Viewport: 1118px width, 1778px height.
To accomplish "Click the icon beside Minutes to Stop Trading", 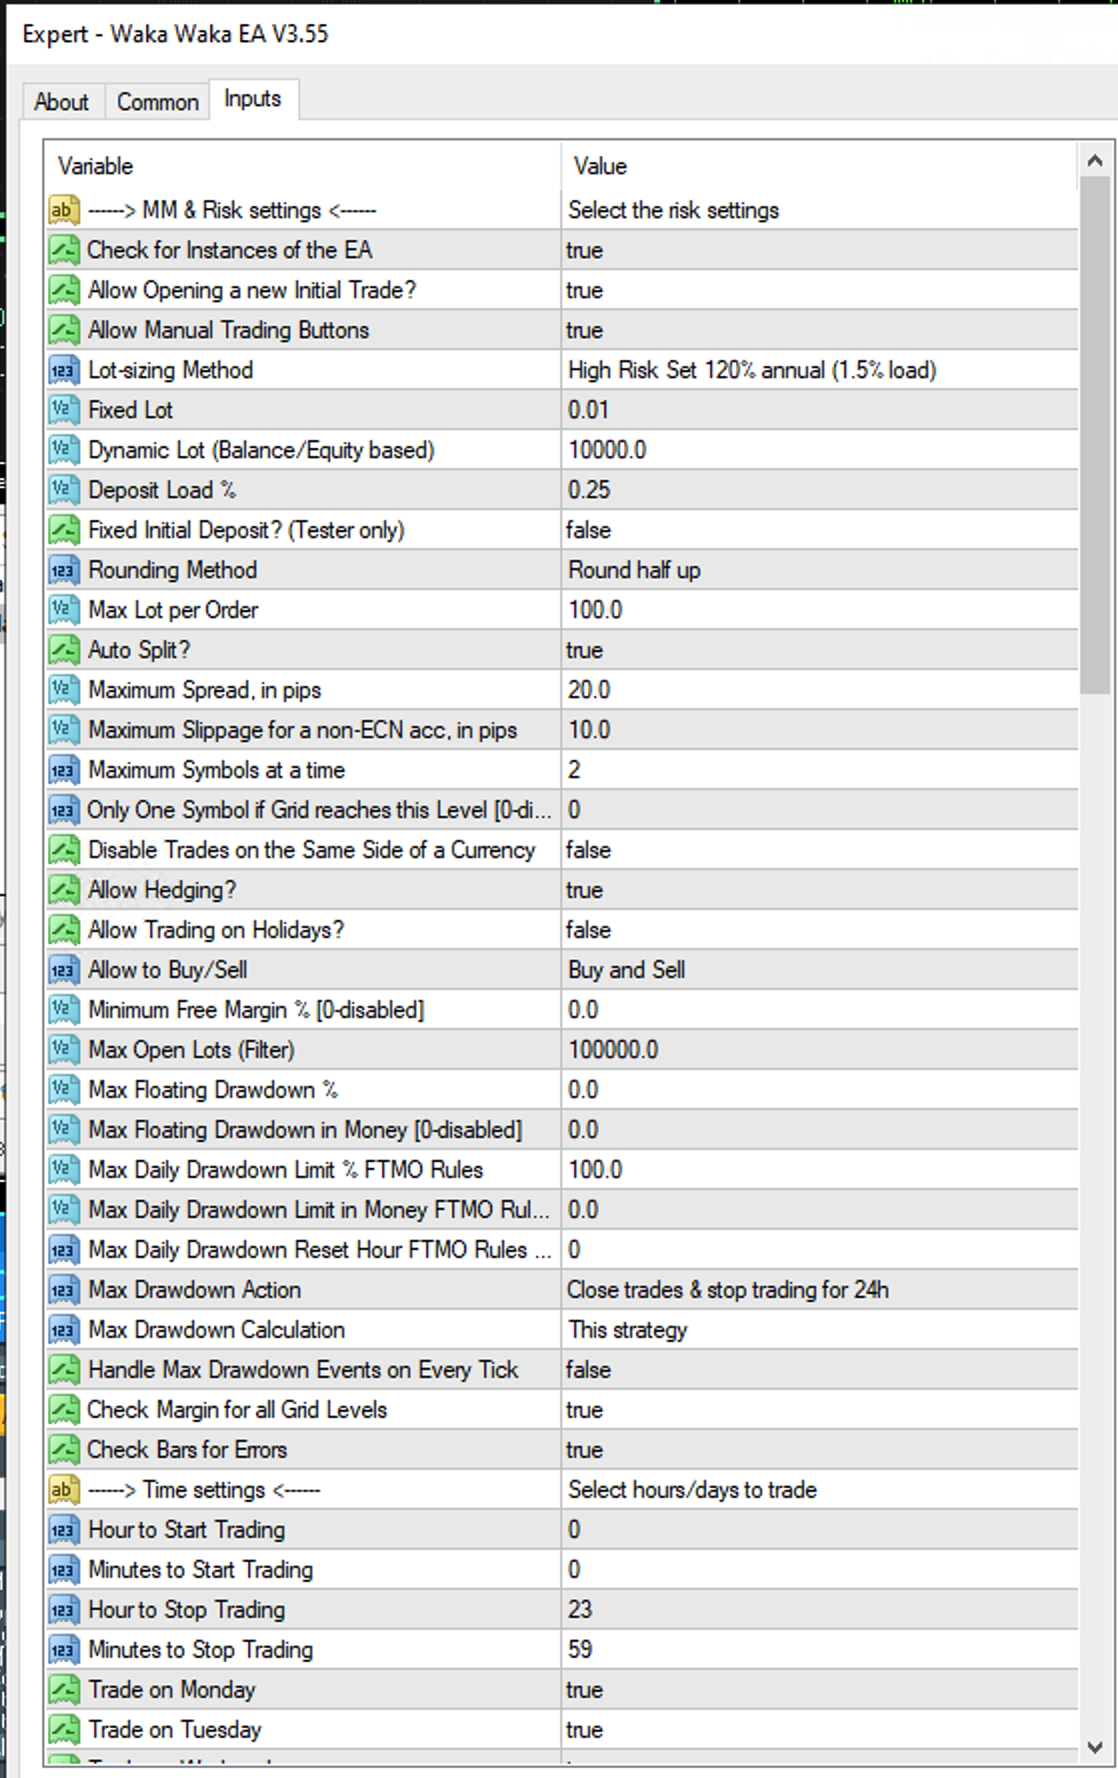I will click(x=63, y=1650).
